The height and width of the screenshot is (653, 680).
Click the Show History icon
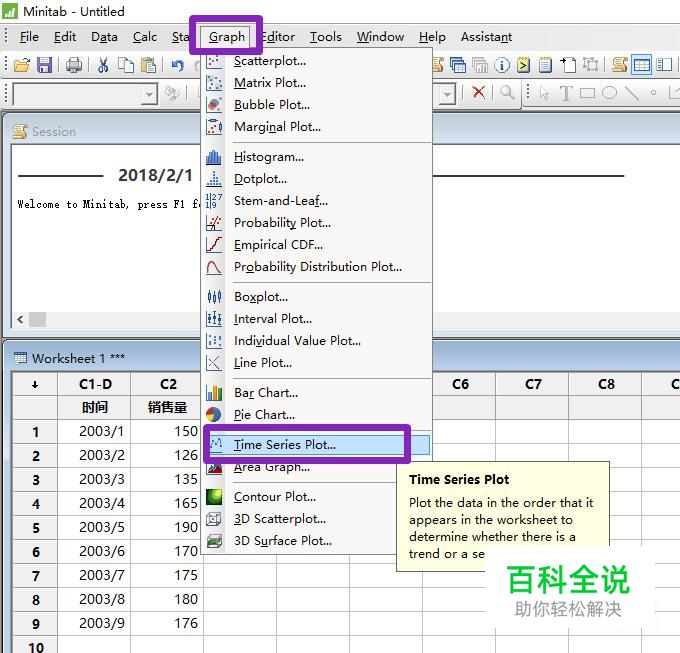pos(523,65)
